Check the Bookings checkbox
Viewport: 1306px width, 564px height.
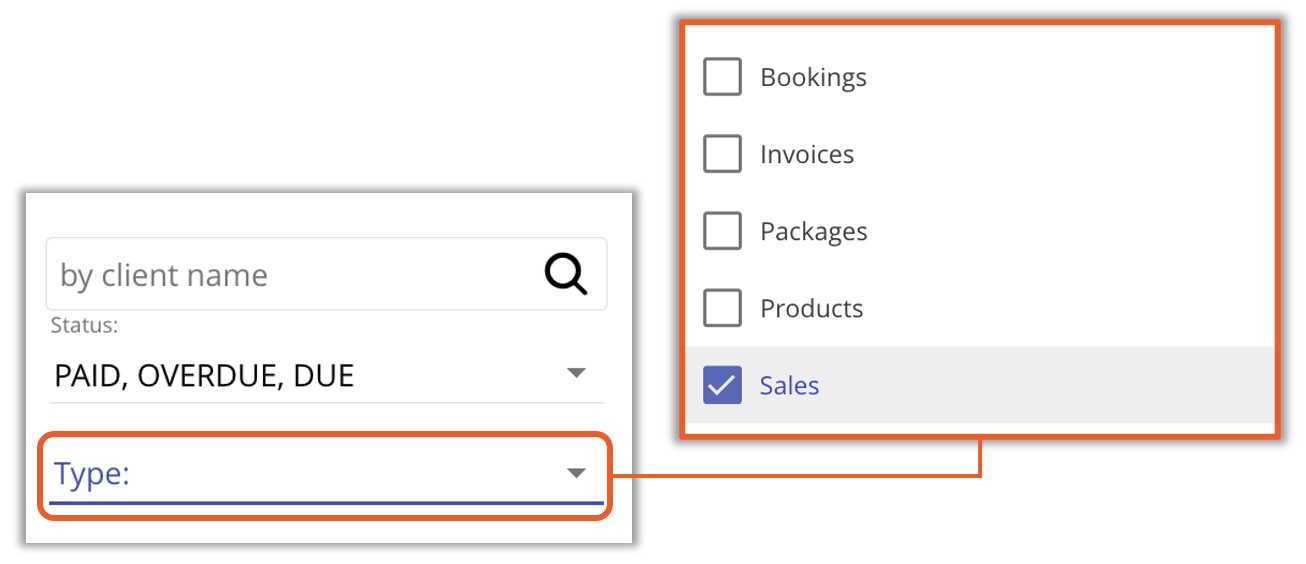click(x=722, y=77)
